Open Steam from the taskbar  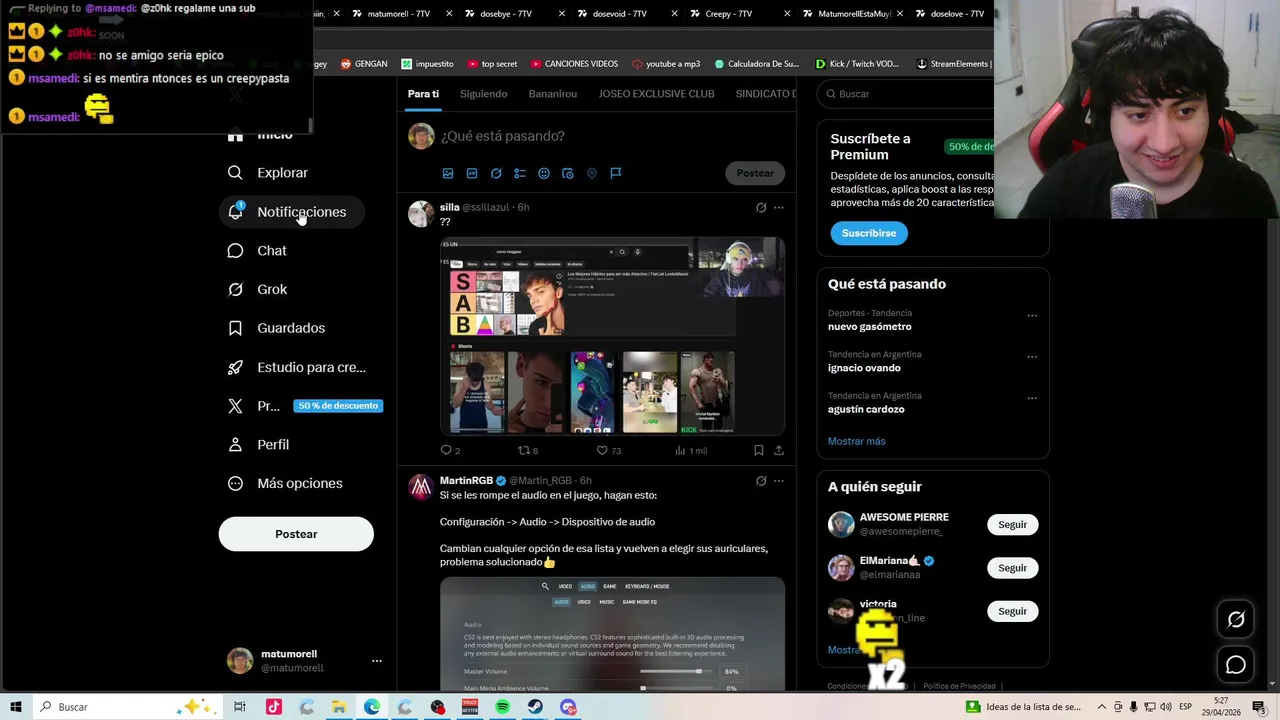pyautogui.click(x=536, y=707)
